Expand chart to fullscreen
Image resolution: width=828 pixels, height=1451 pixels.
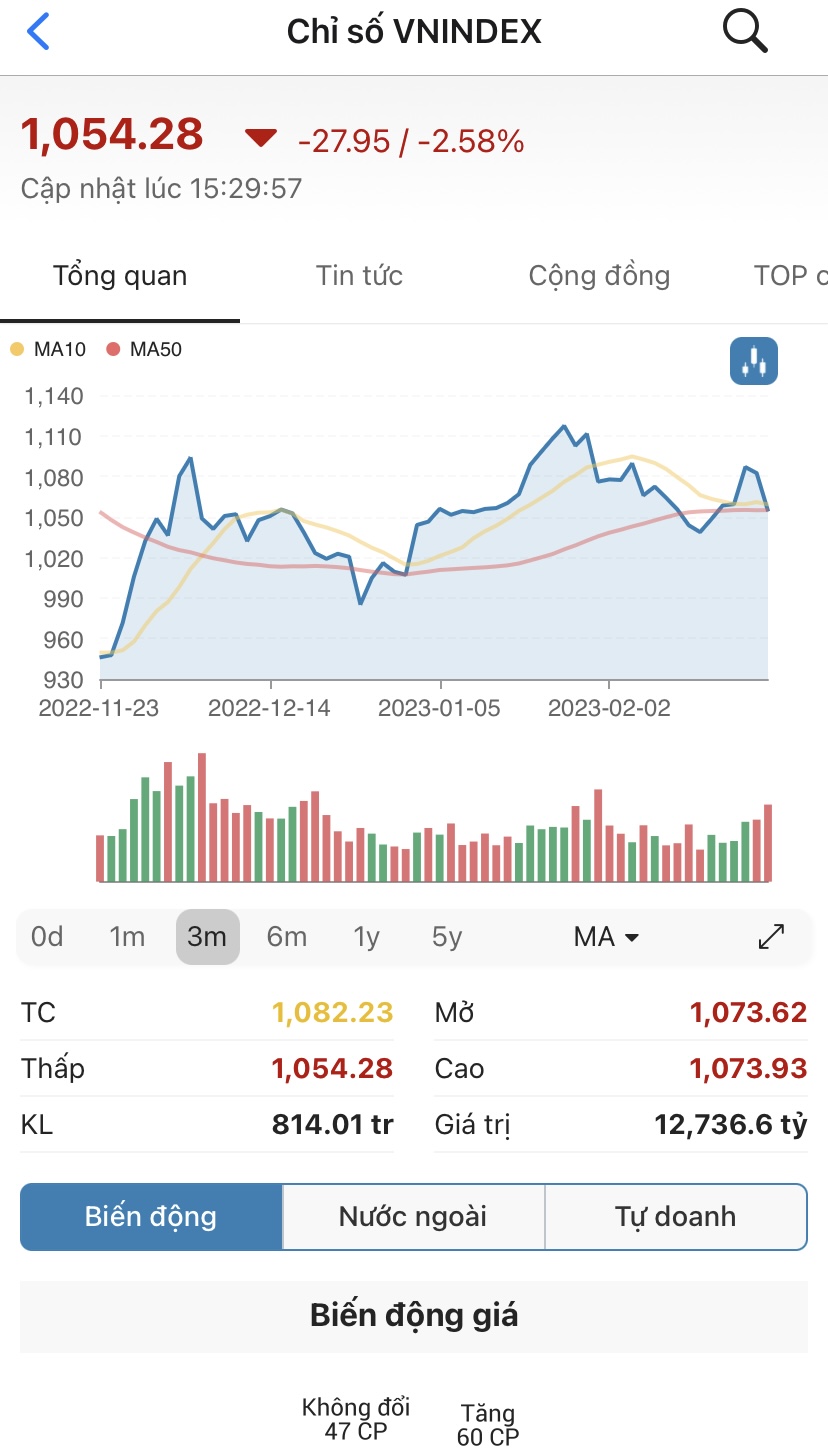[771, 937]
